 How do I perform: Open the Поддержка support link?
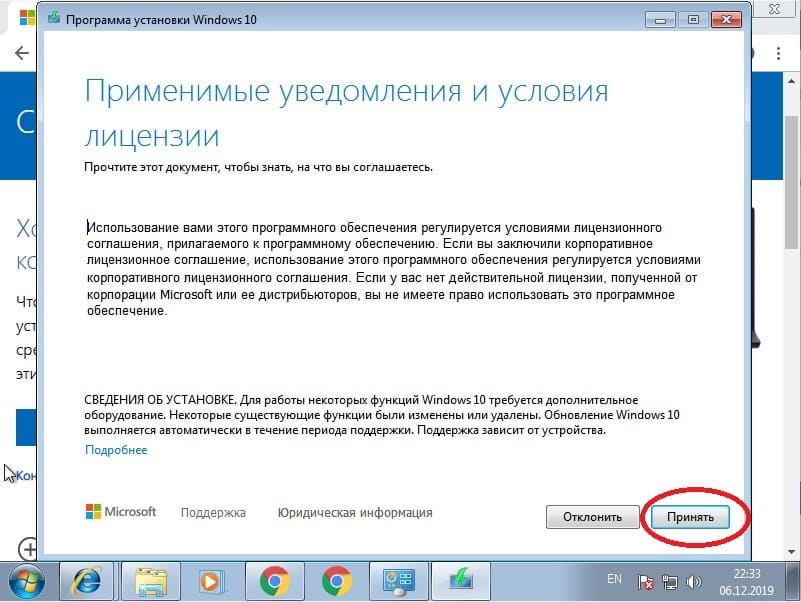213,513
